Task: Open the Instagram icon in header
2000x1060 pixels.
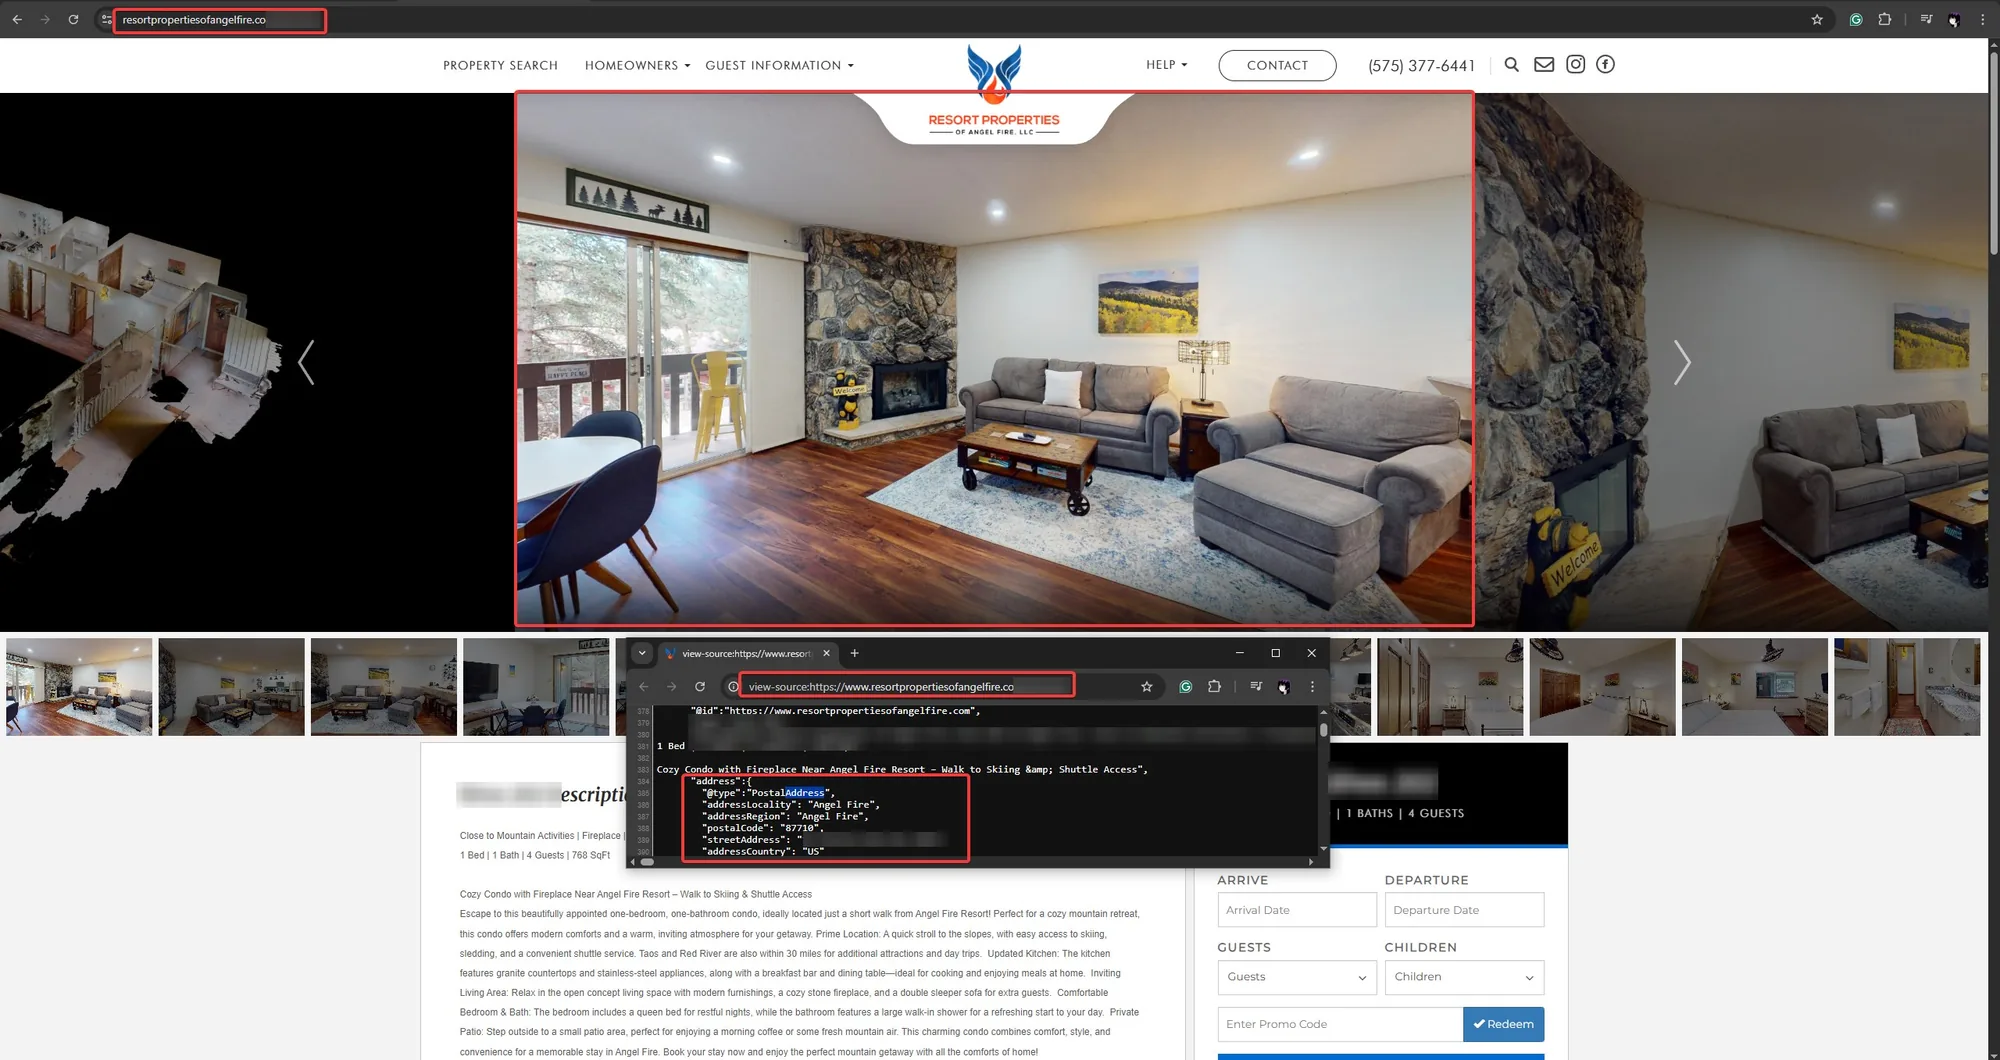Action: 1575,64
